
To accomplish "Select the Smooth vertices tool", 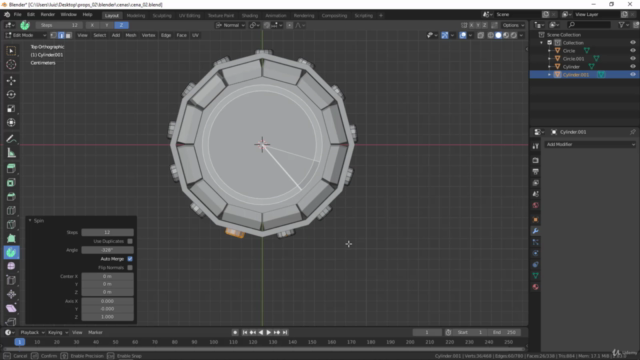I will click(11, 266).
